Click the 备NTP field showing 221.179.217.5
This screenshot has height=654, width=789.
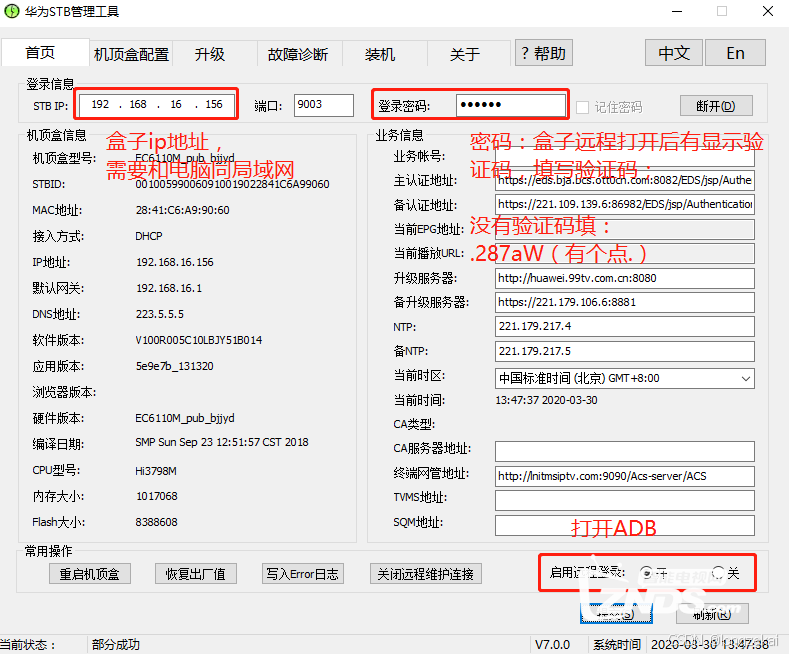click(x=624, y=351)
